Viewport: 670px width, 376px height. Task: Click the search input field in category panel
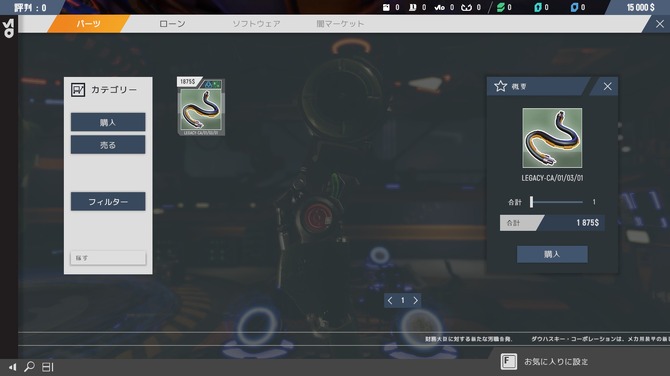[108, 258]
